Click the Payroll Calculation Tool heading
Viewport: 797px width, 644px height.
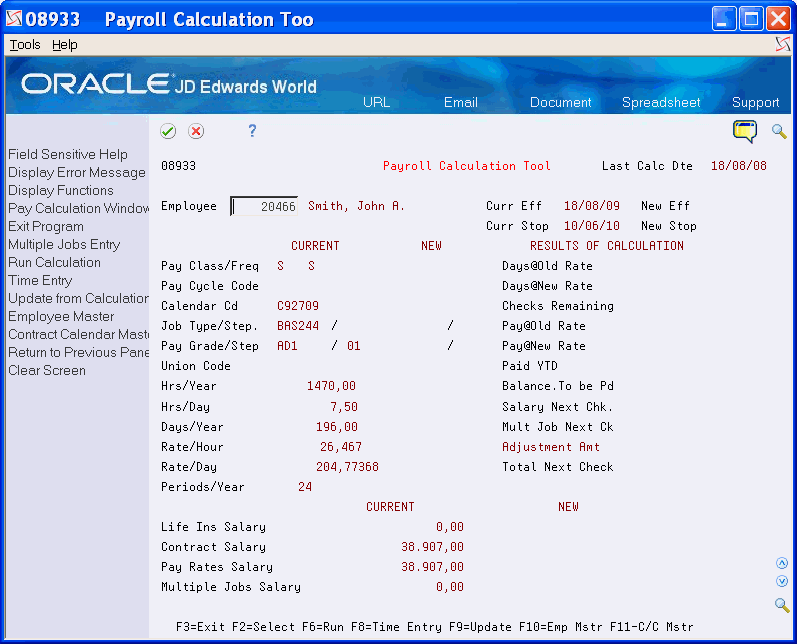467,166
